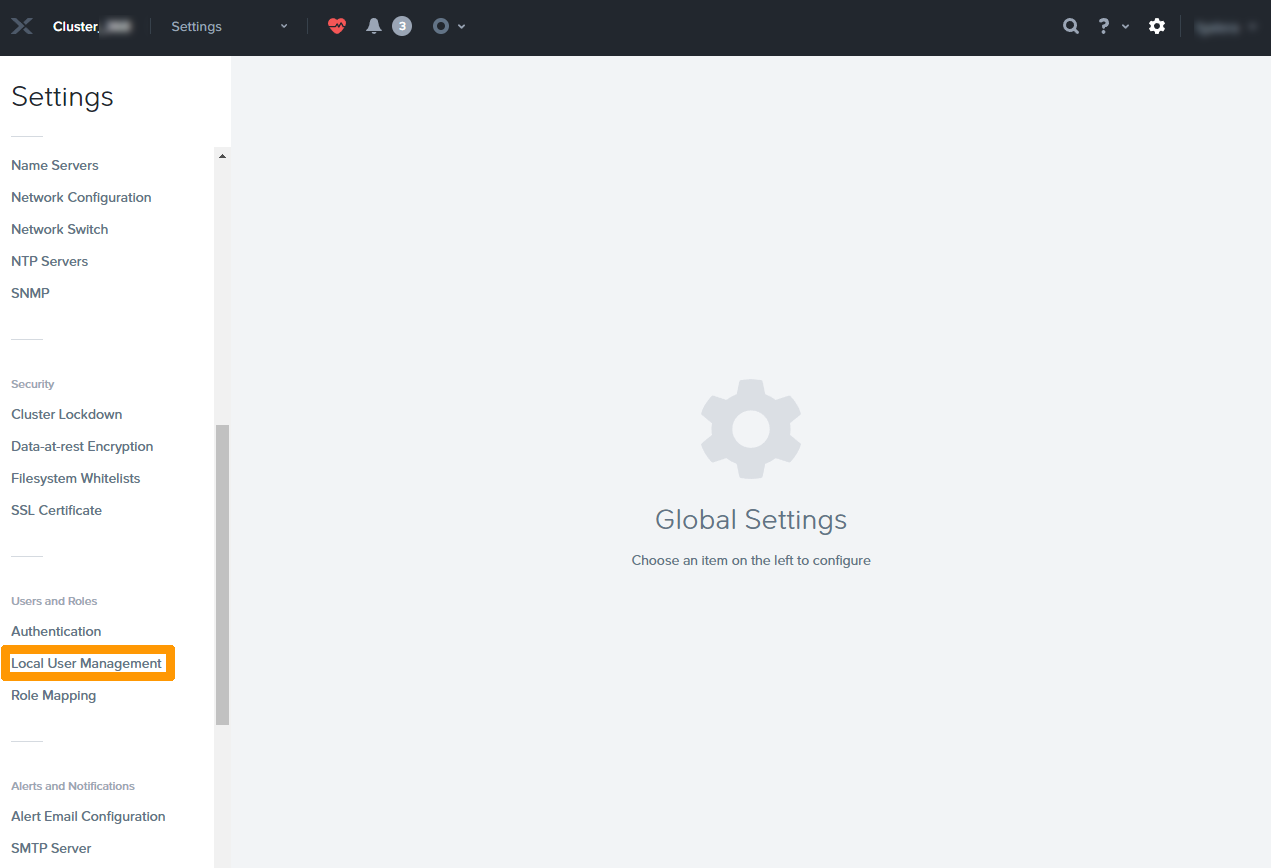
Task: Expand the tasks dropdown chevron
Action: point(462,27)
